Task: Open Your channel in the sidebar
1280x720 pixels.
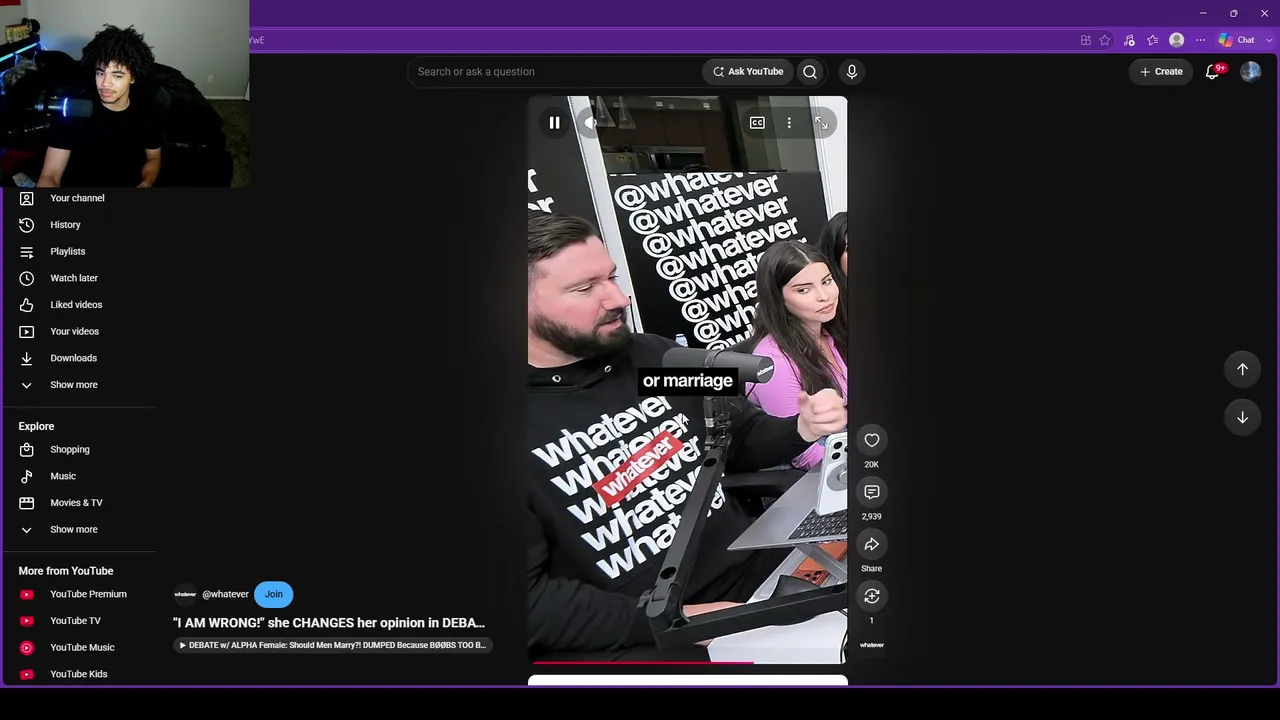Action: (x=78, y=198)
